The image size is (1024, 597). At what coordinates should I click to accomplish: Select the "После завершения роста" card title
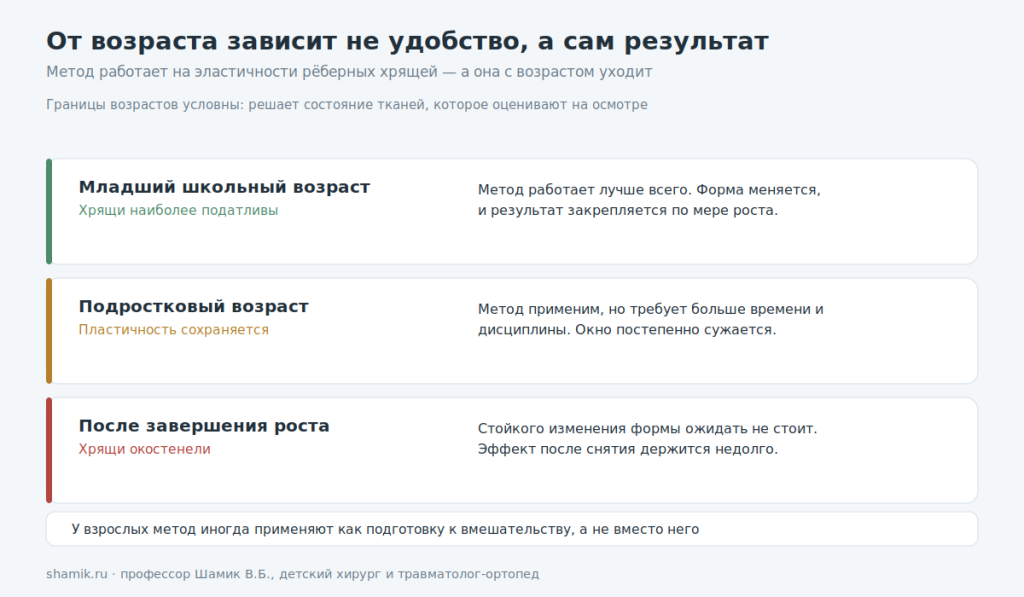pos(204,426)
